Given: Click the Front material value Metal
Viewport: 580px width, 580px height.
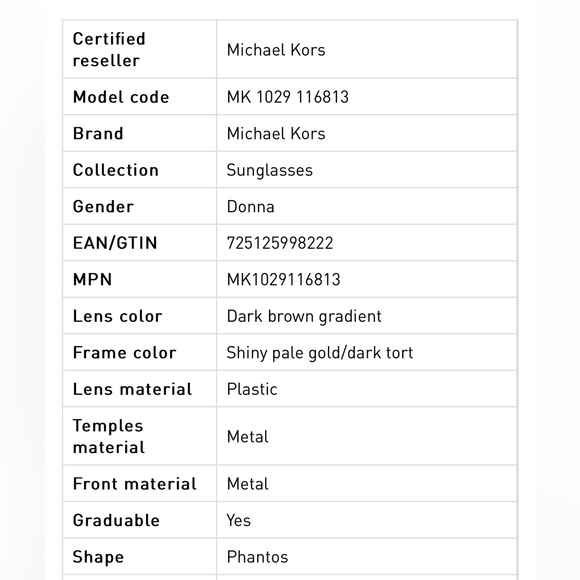Looking at the screenshot, I should [x=247, y=484].
